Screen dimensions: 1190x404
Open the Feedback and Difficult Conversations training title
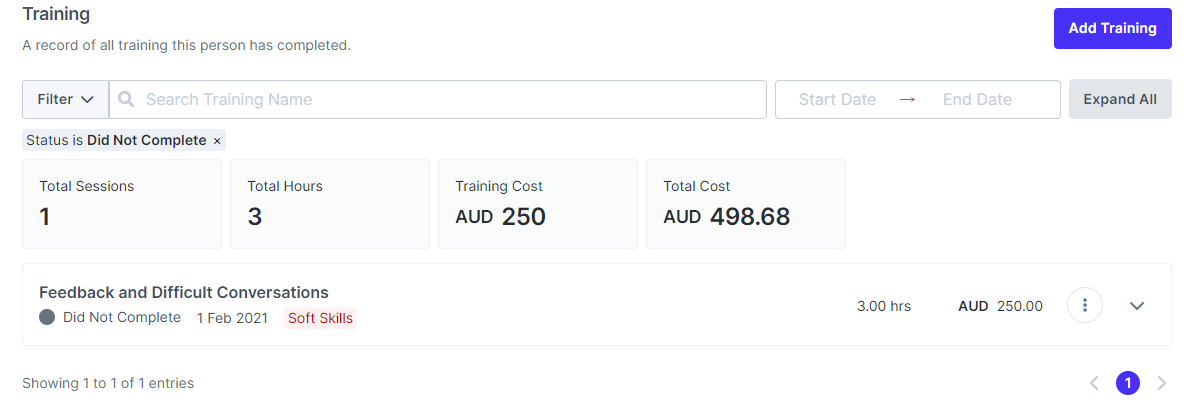pyautogui.click(x=184, y=292)
